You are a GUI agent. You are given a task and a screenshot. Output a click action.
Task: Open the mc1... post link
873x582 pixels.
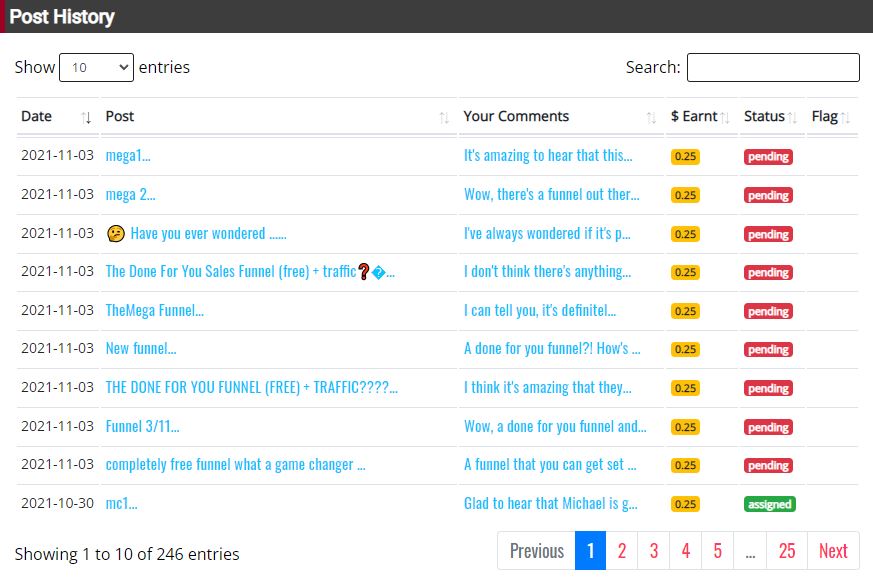point(121,503)
